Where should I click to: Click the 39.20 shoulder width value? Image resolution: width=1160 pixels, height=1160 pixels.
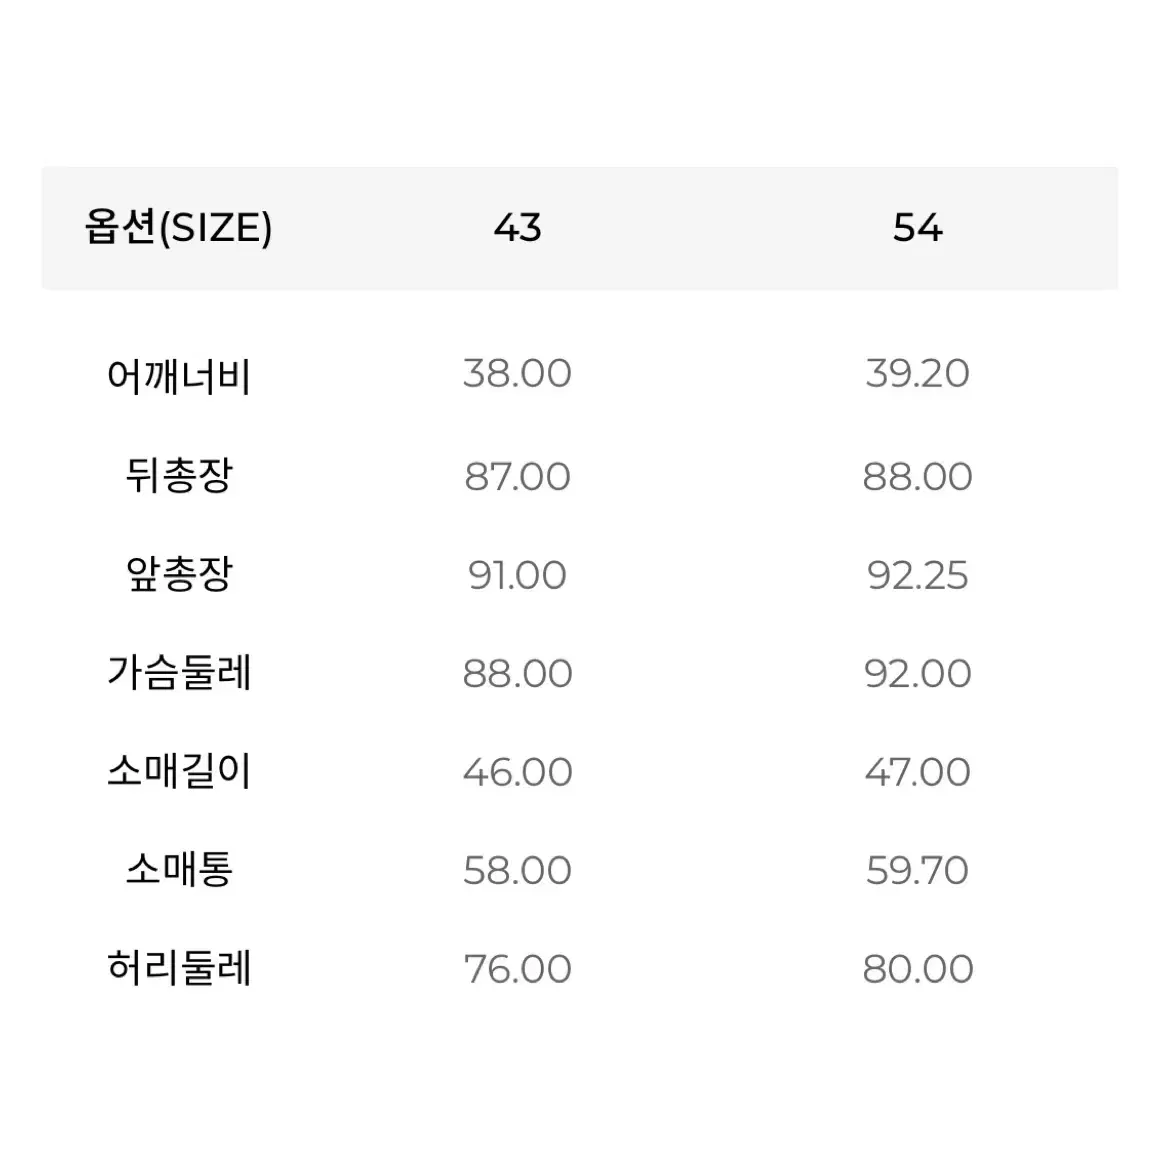click(917, 374)
